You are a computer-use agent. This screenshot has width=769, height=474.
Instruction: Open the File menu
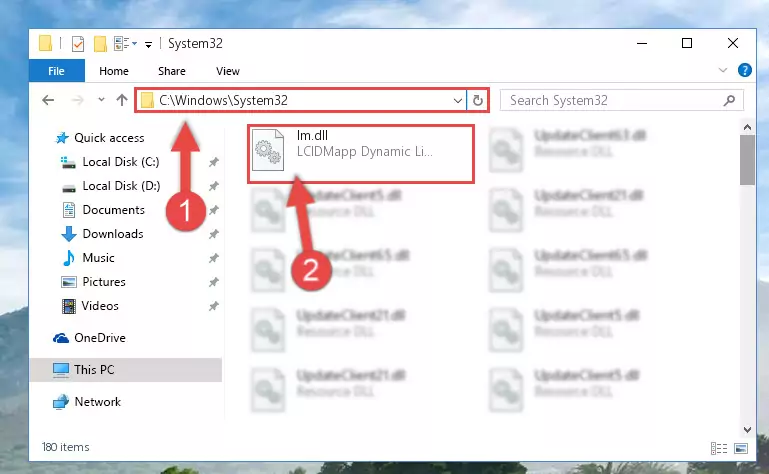56,71
